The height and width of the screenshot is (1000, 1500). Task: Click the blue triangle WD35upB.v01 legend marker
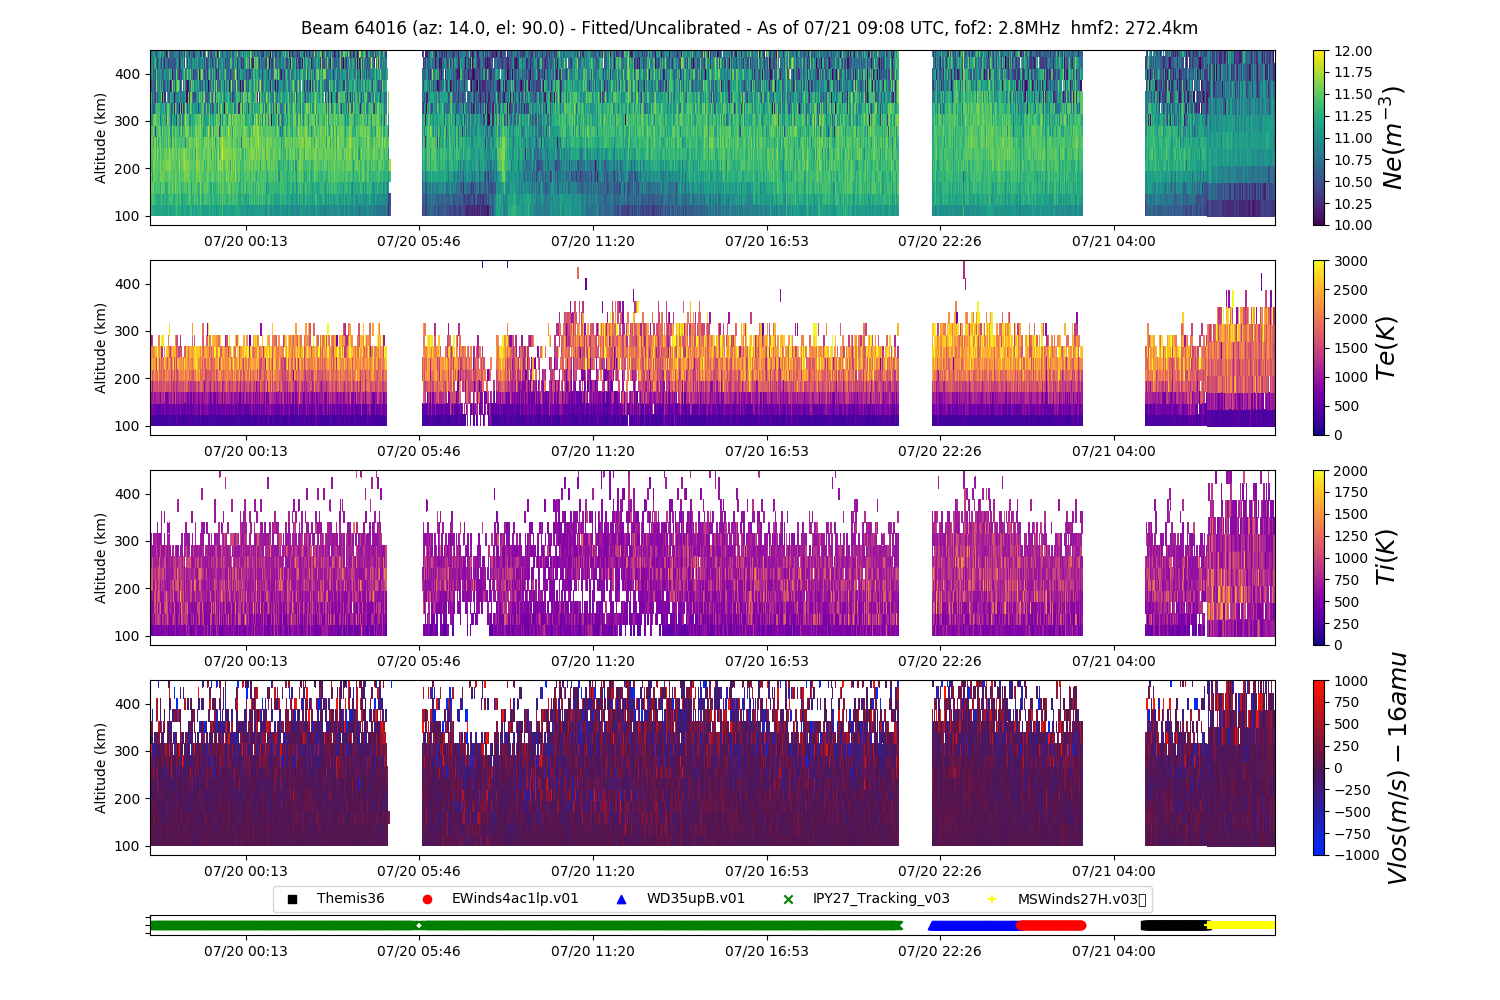point(621,899)
